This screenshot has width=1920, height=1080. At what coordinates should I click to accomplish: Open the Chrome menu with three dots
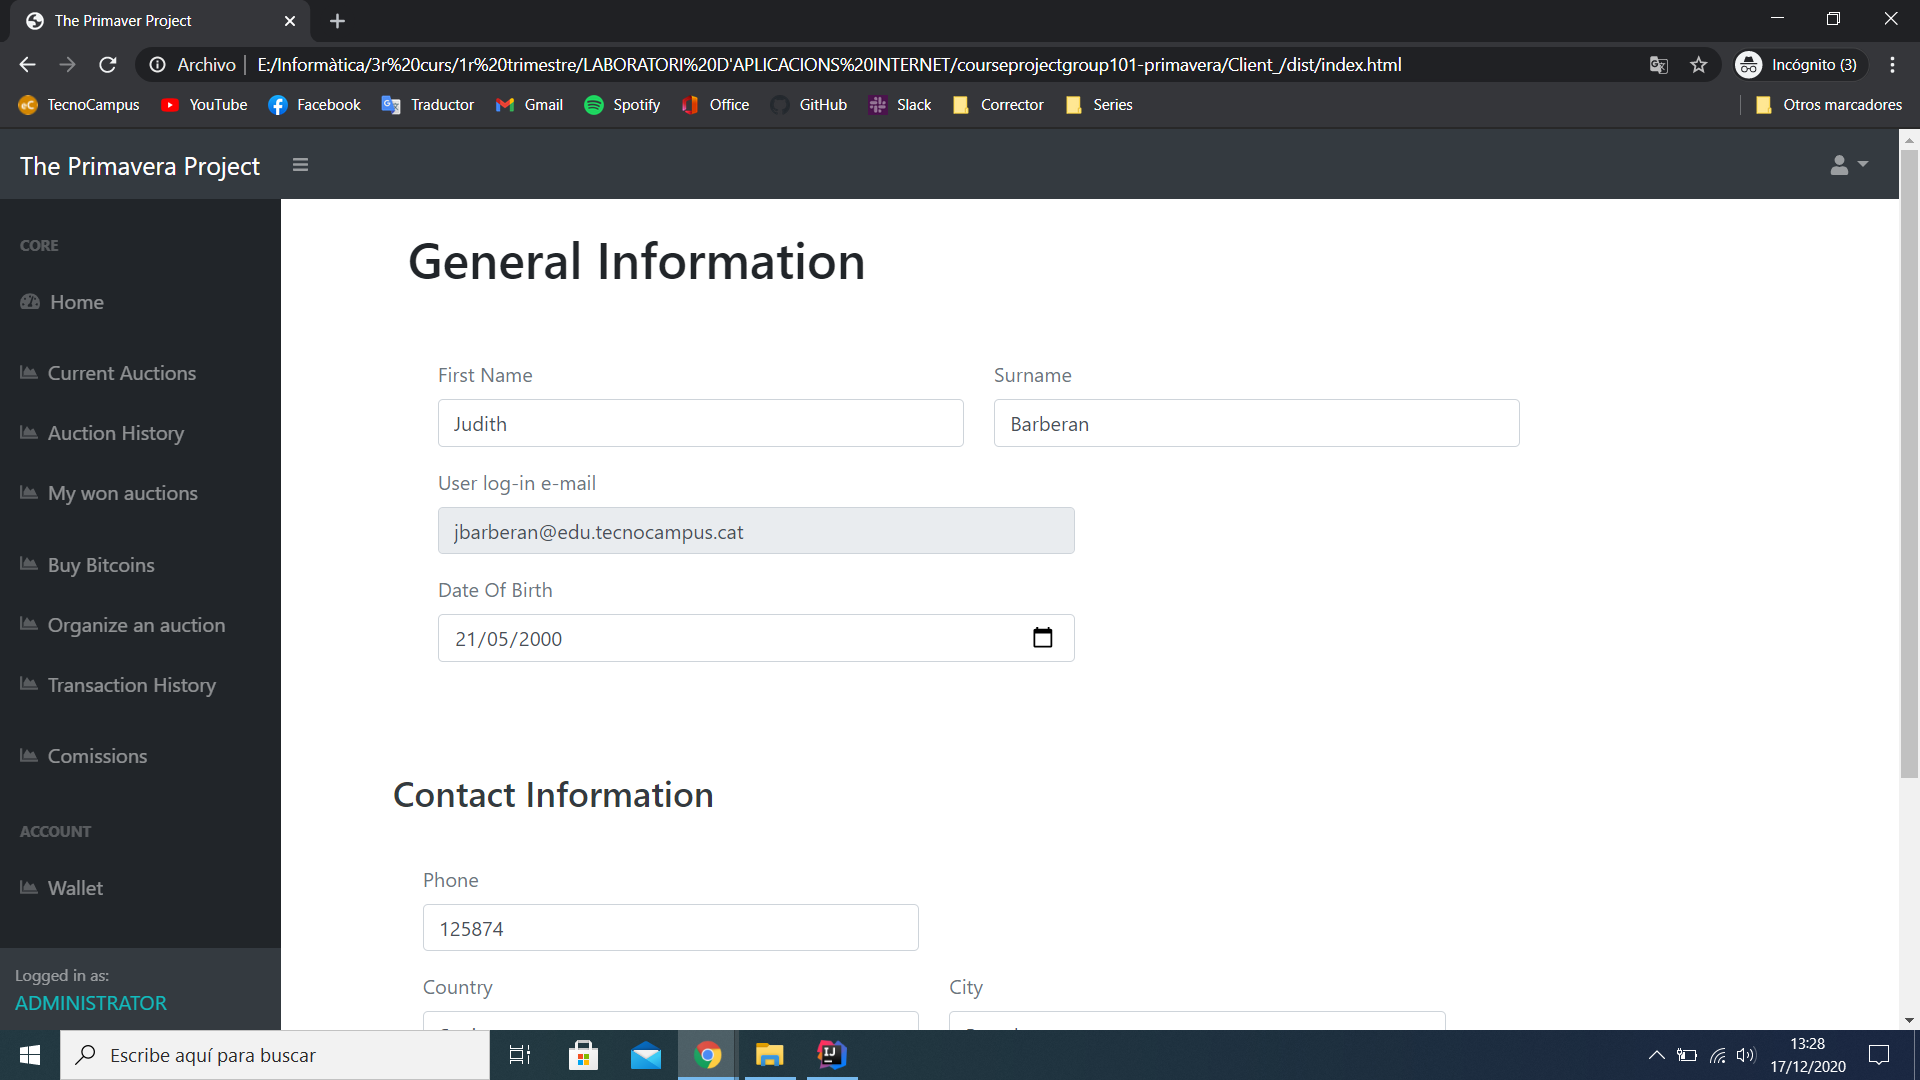[1892, 64]
